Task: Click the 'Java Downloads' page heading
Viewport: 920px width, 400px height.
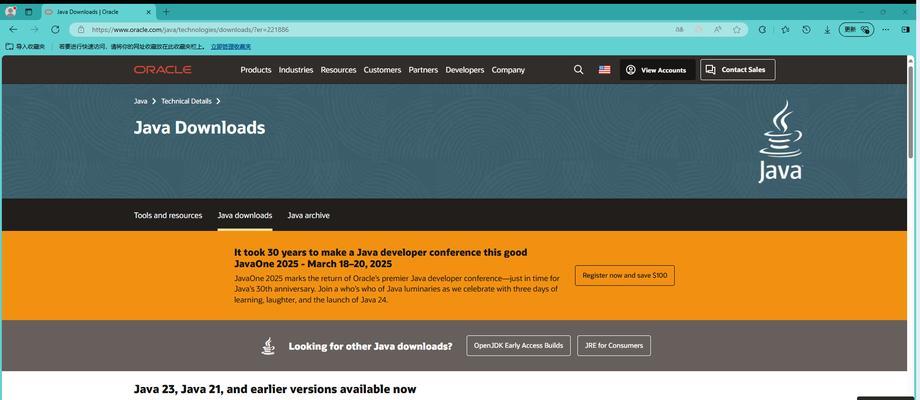Action: pyautogui.click(x=199, y=128)
